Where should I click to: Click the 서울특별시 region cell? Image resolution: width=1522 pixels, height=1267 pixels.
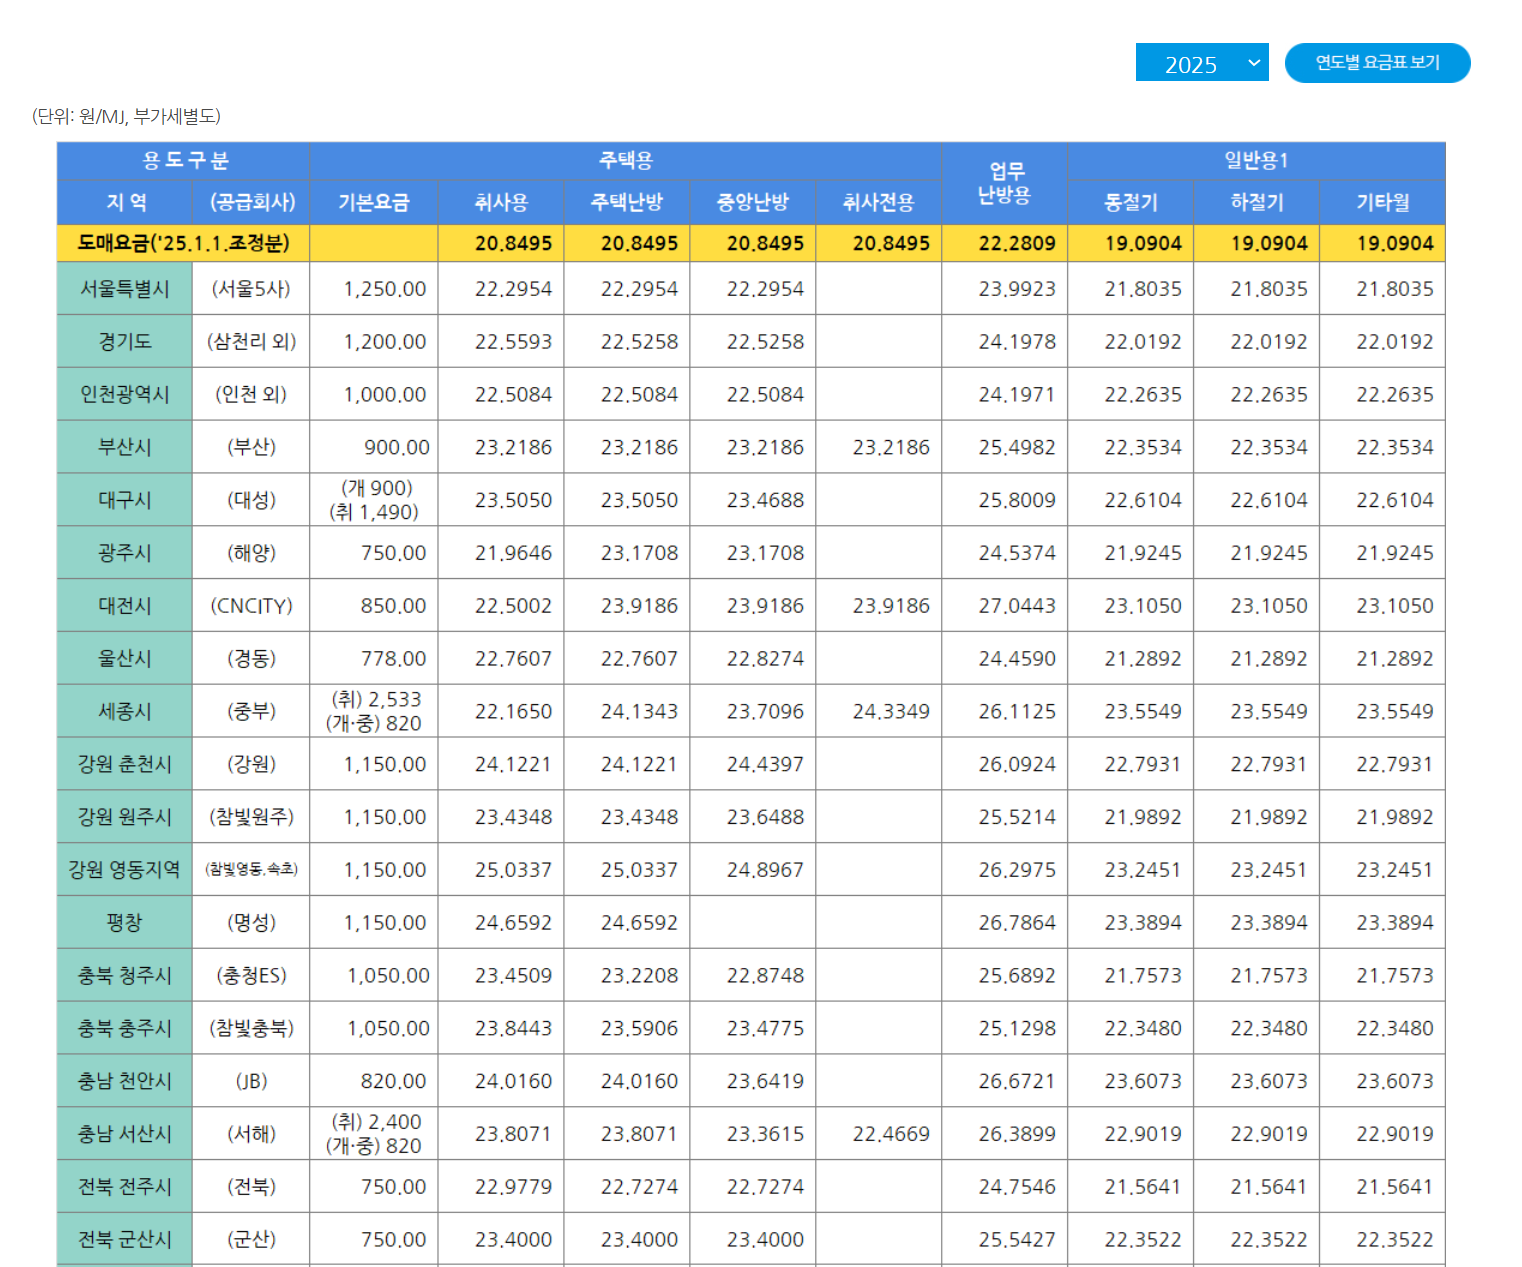pos(125,289)
